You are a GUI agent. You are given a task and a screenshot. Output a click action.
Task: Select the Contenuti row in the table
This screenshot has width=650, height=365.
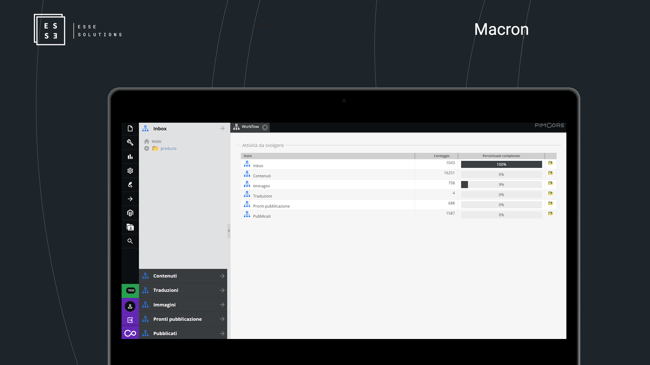point(399,175)
